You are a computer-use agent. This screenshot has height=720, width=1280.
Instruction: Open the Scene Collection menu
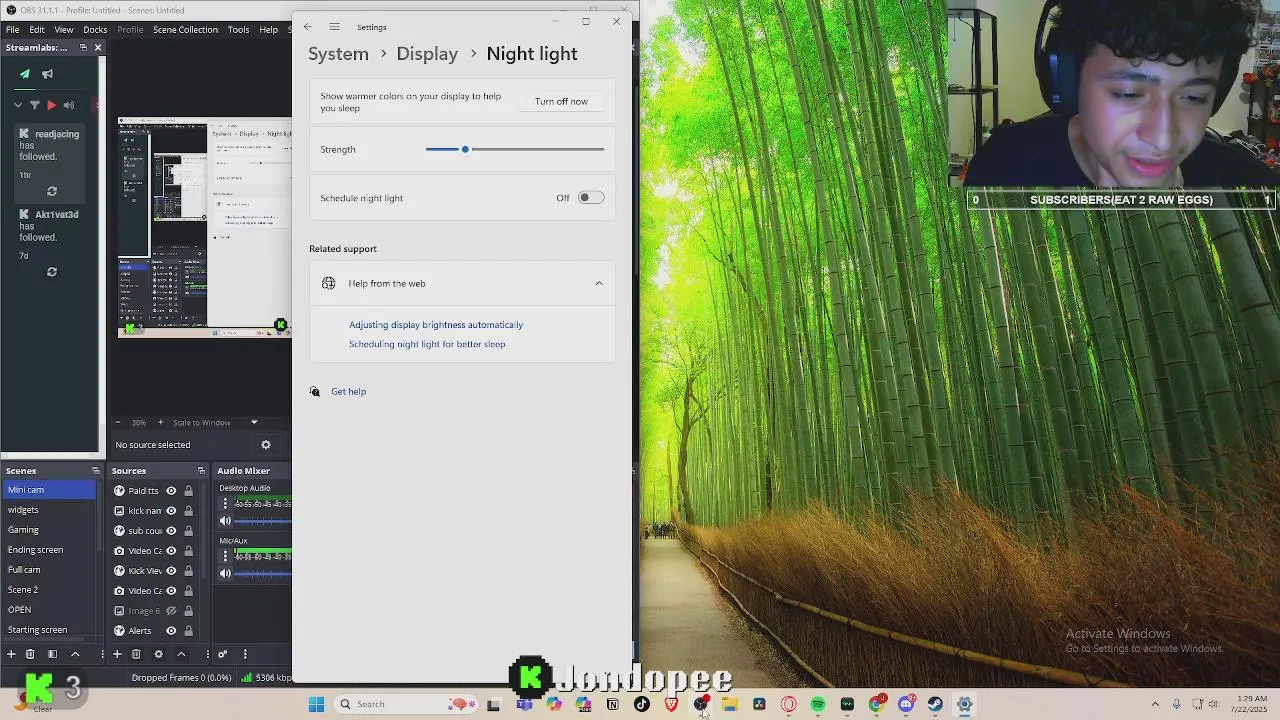(x=185, y=30)
